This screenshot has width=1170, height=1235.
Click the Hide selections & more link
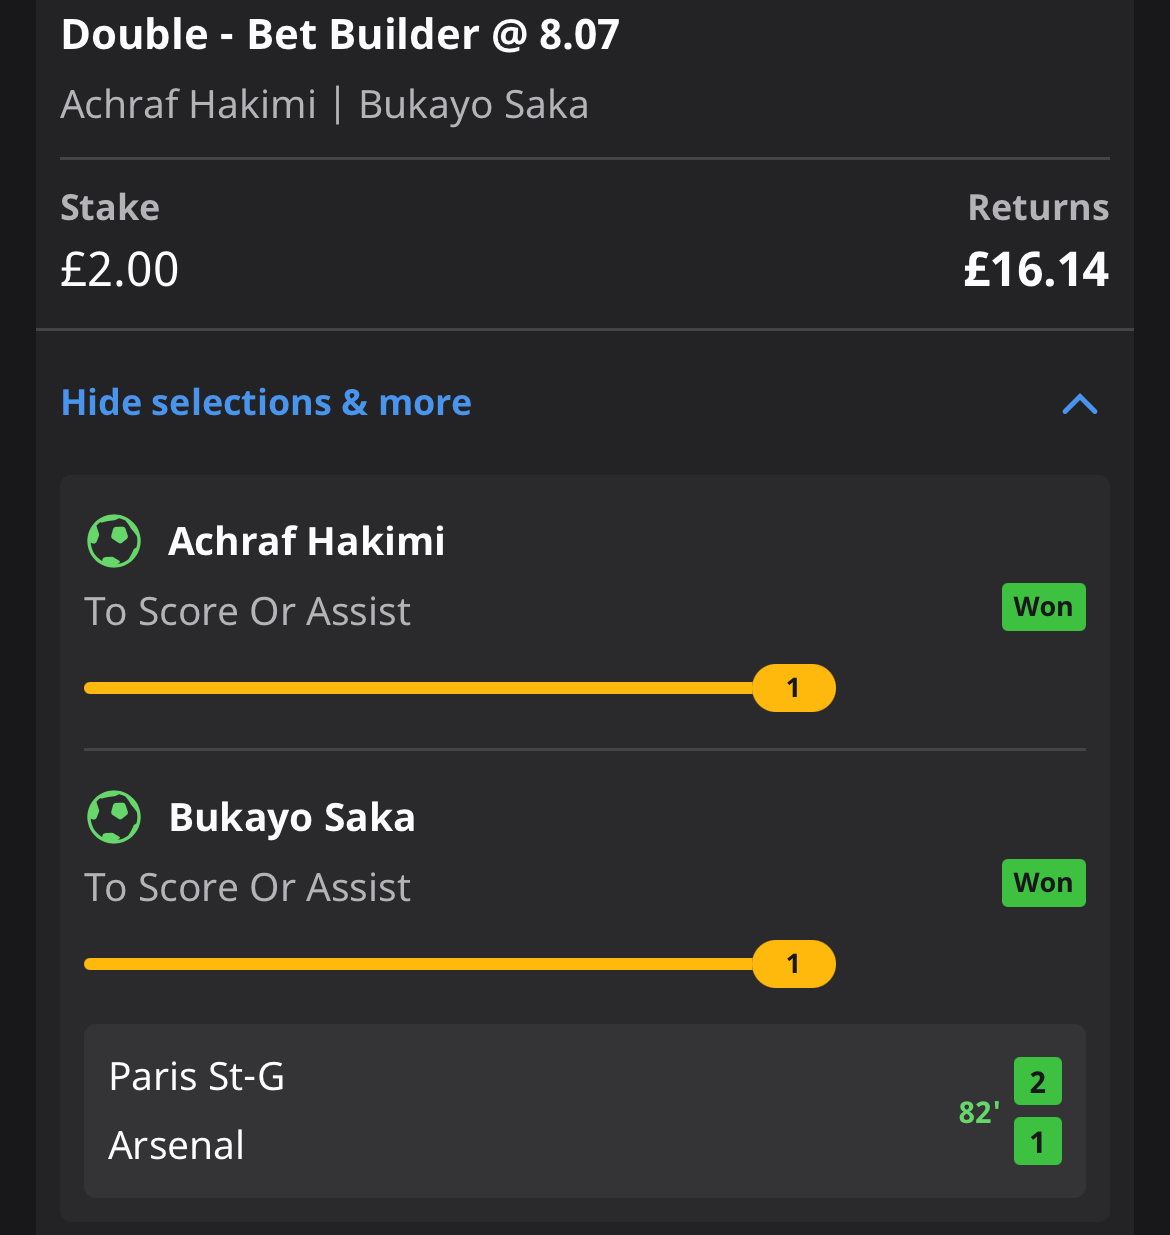tap(266, 402)
